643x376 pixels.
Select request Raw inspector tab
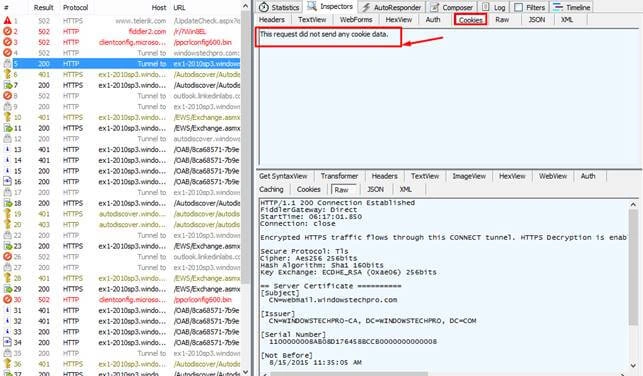[502, 20]
